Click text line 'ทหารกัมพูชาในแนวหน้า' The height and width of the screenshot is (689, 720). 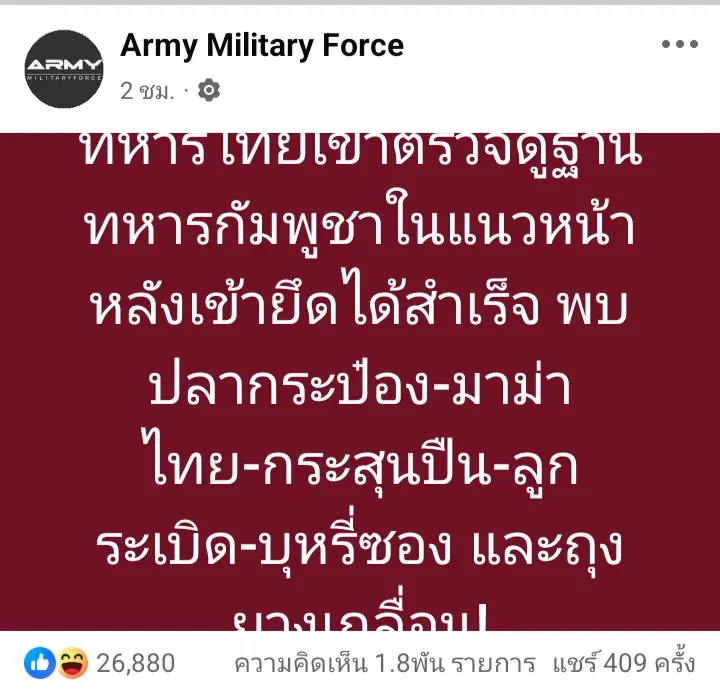(x=361, y=222)
